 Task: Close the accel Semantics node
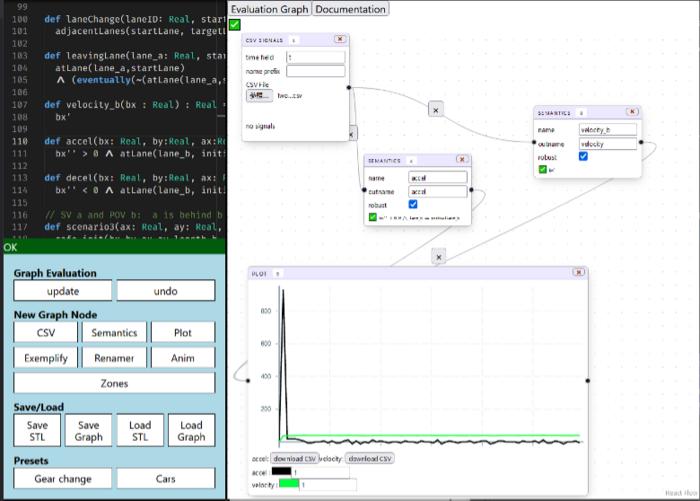coord(461,160)
